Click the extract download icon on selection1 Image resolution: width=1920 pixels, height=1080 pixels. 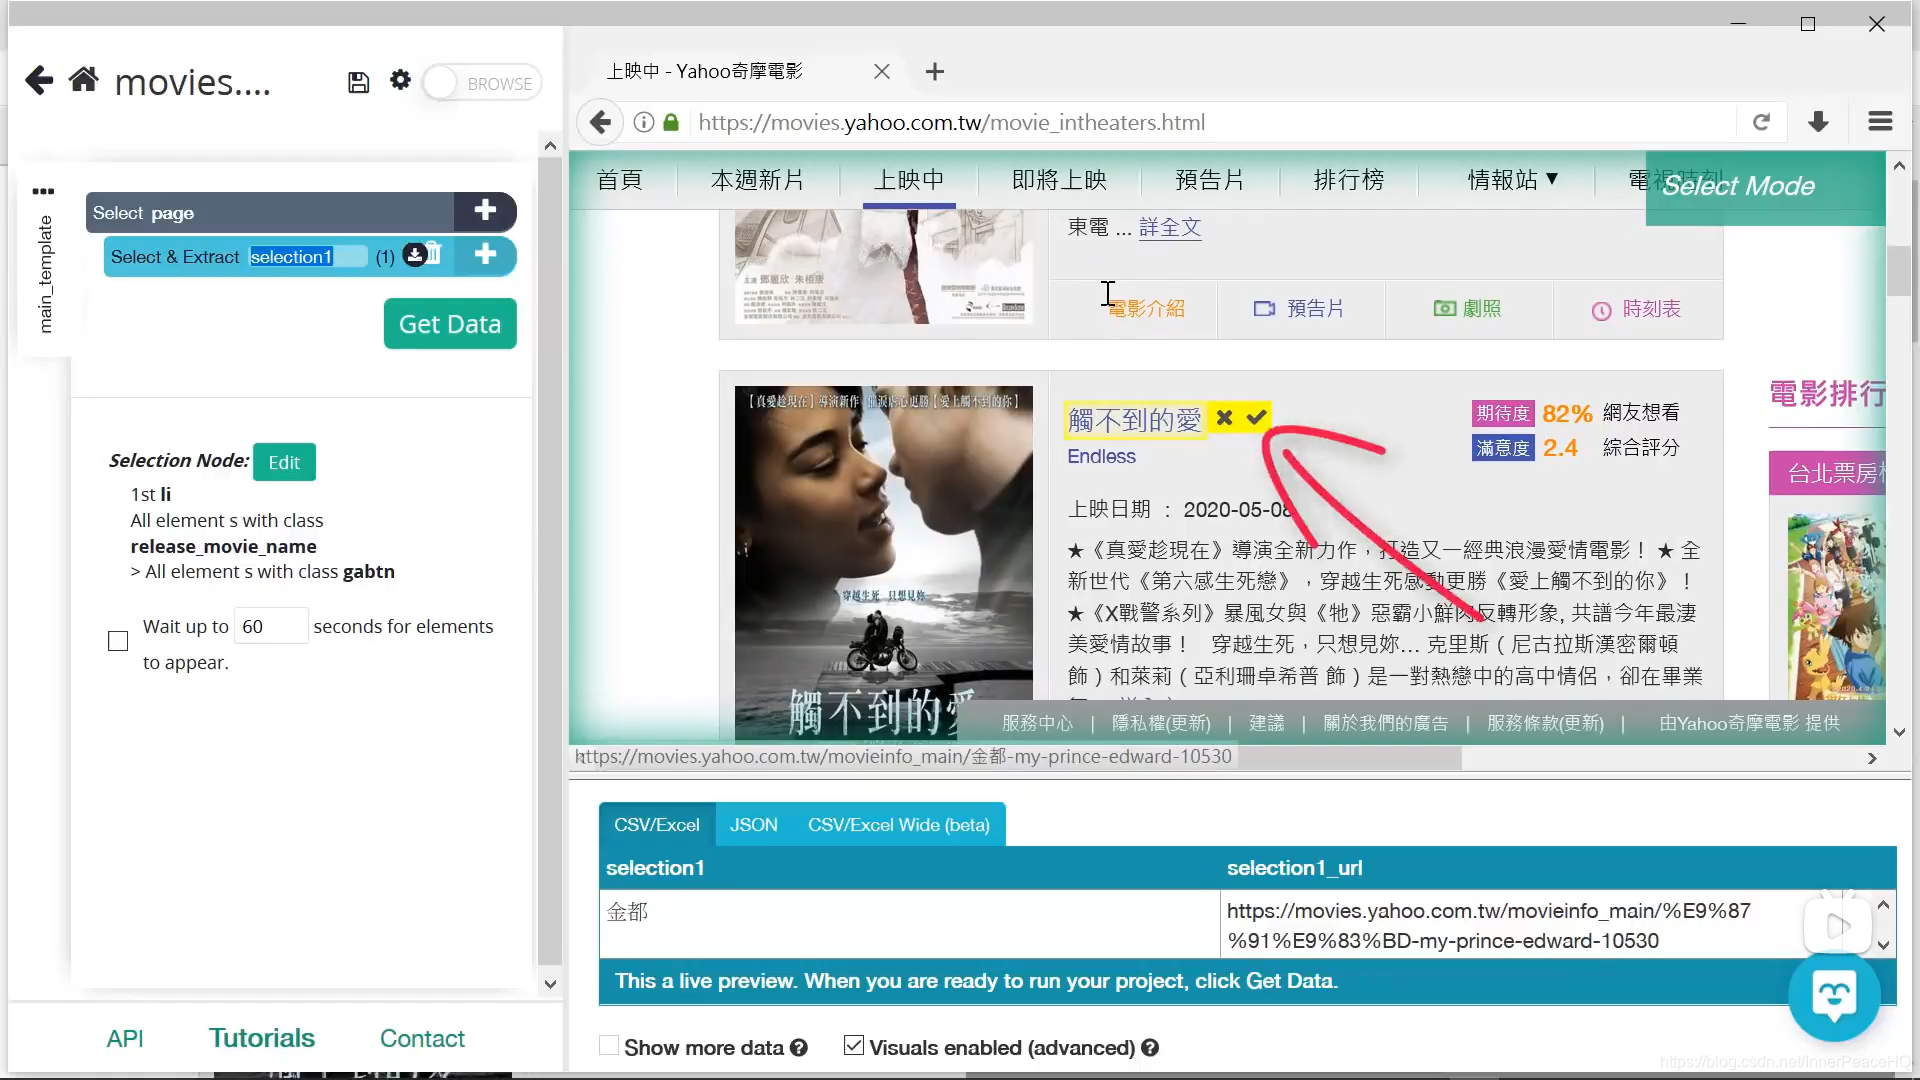(x=414, y=255)
